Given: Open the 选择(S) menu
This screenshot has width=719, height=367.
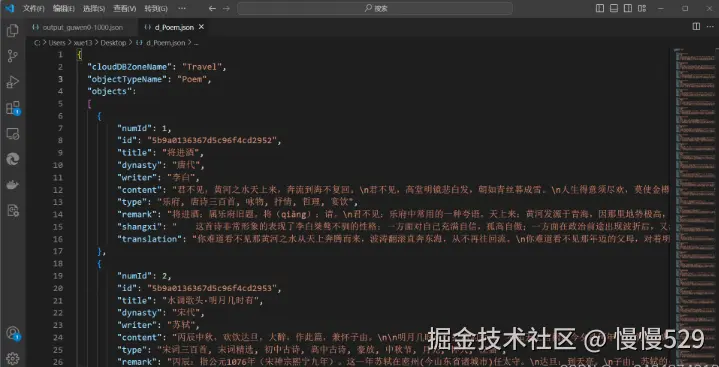Looking at the screenshot, I should coord(94,8).
